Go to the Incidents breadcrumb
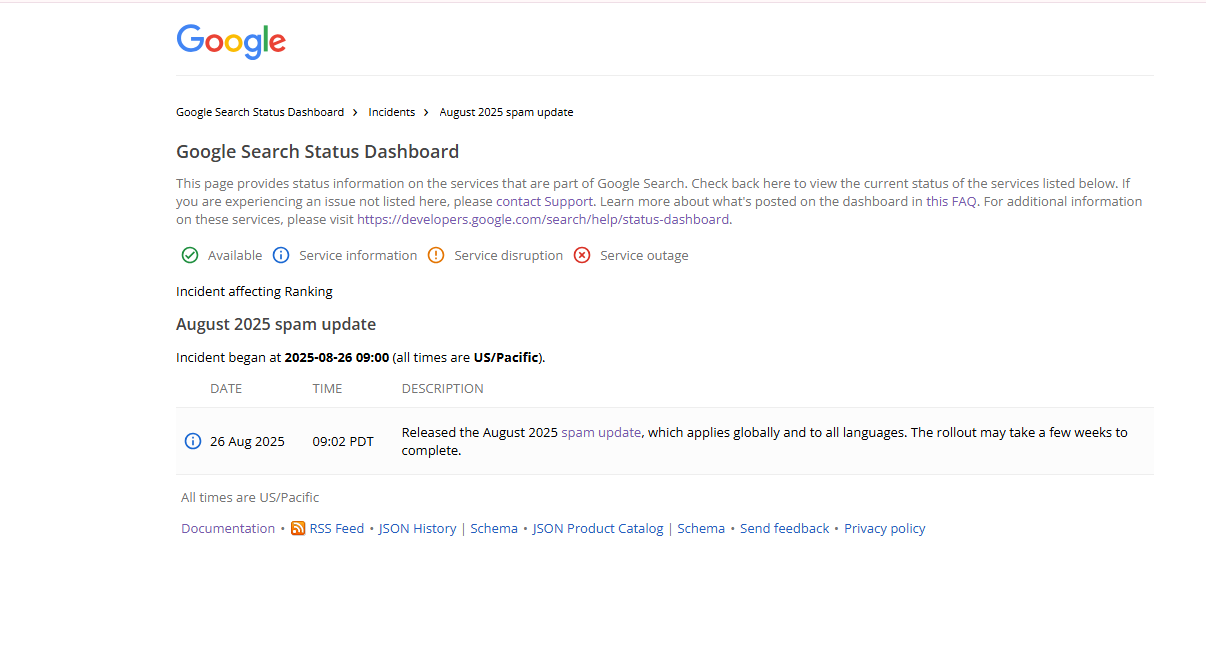The image size is (1206, 671). tap(392, 112)
